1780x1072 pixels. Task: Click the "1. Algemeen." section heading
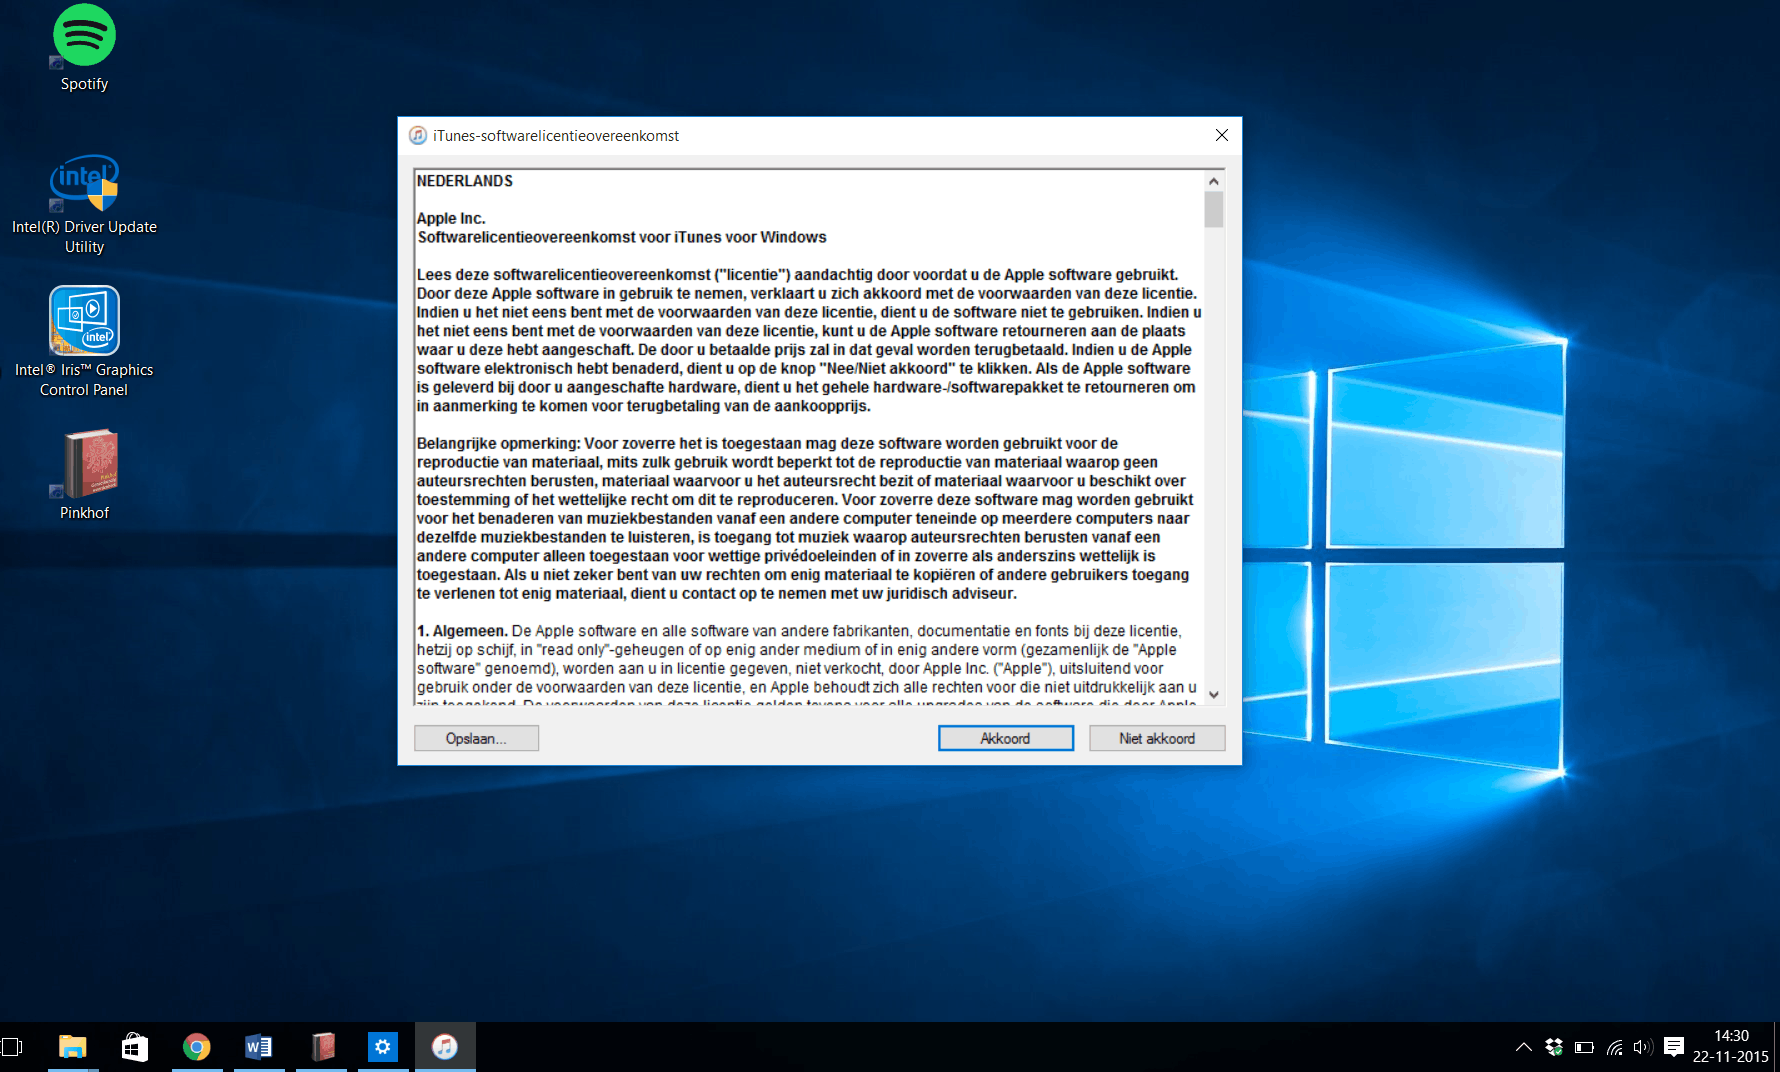click(462, 631)
